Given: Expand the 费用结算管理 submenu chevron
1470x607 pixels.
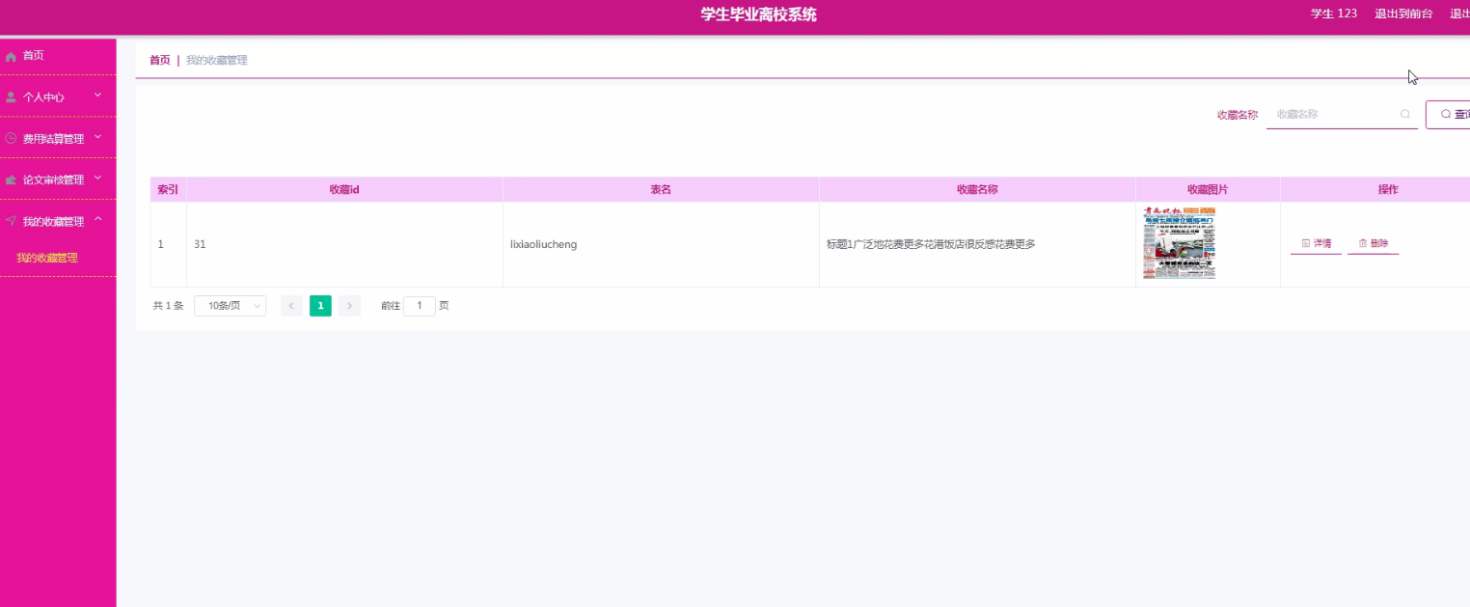Looking at the screenshot, I should 98,137.
